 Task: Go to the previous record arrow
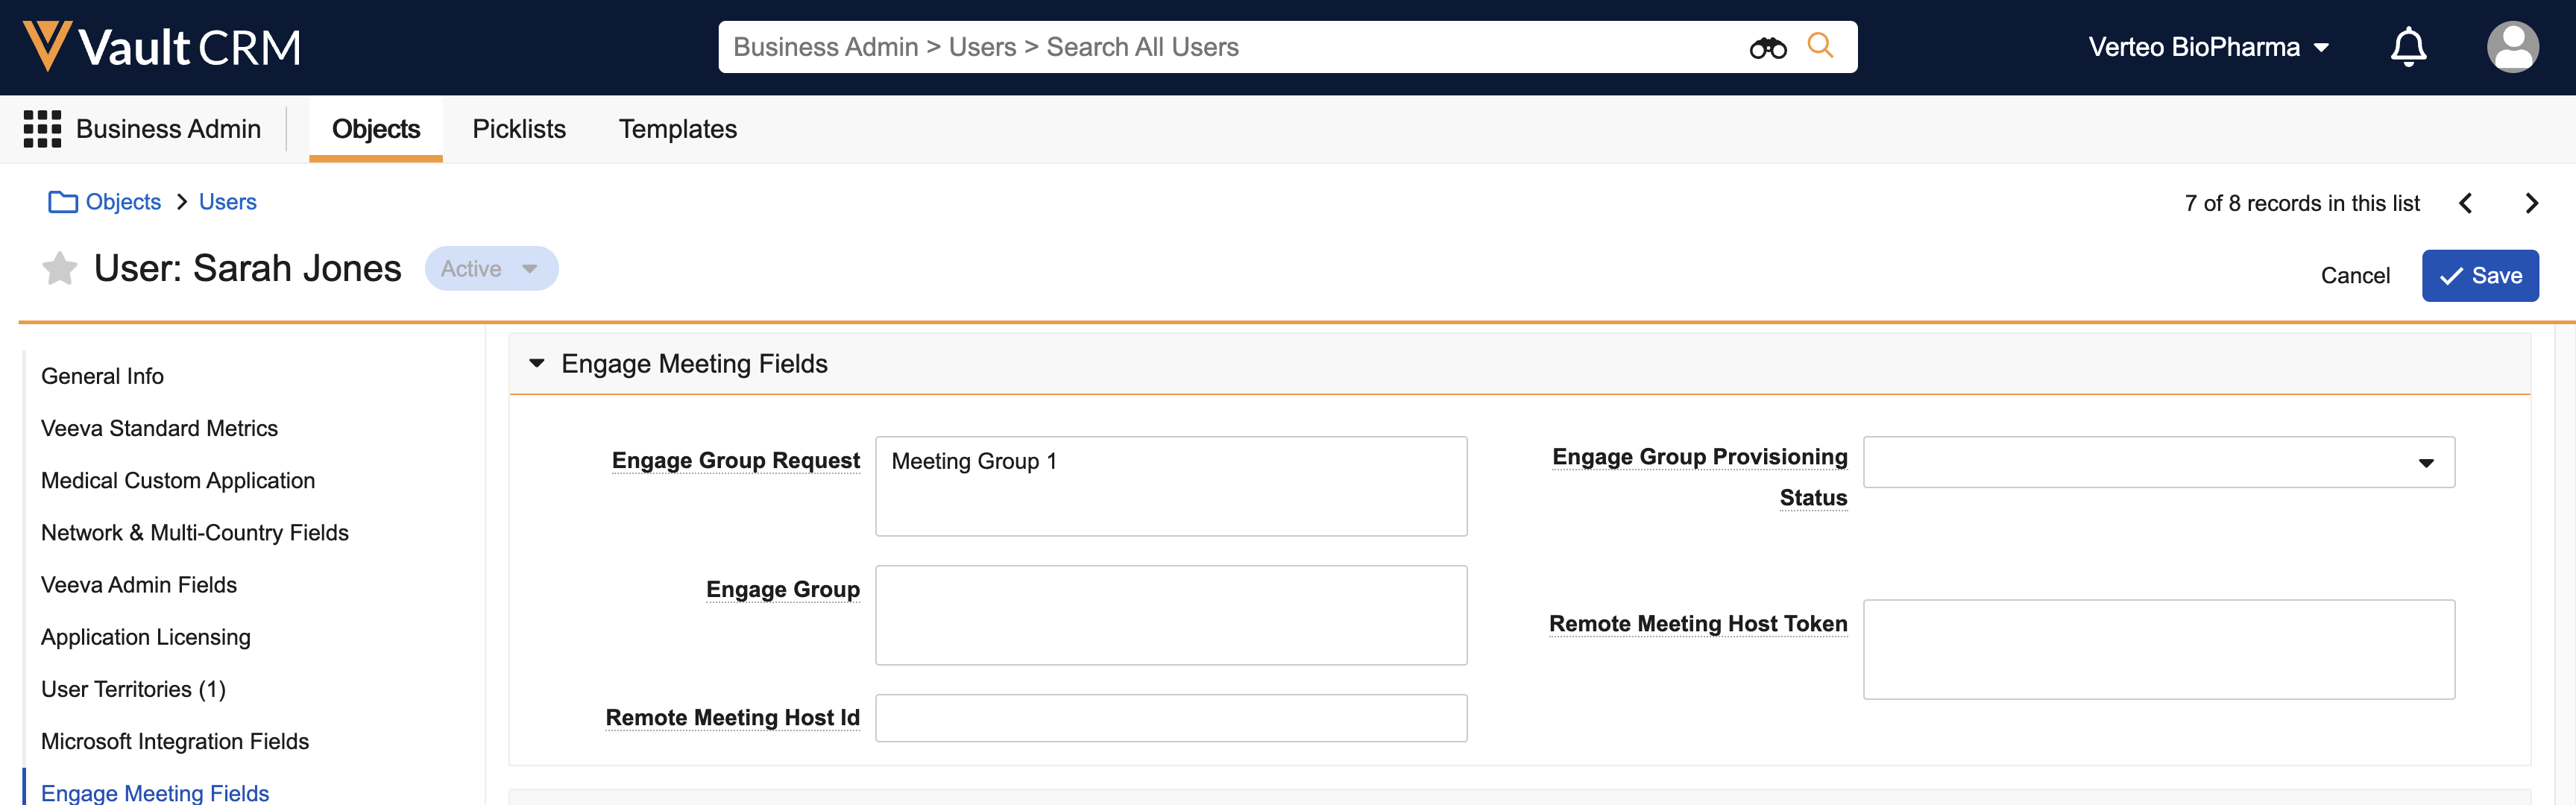(x=2466, y=204)
